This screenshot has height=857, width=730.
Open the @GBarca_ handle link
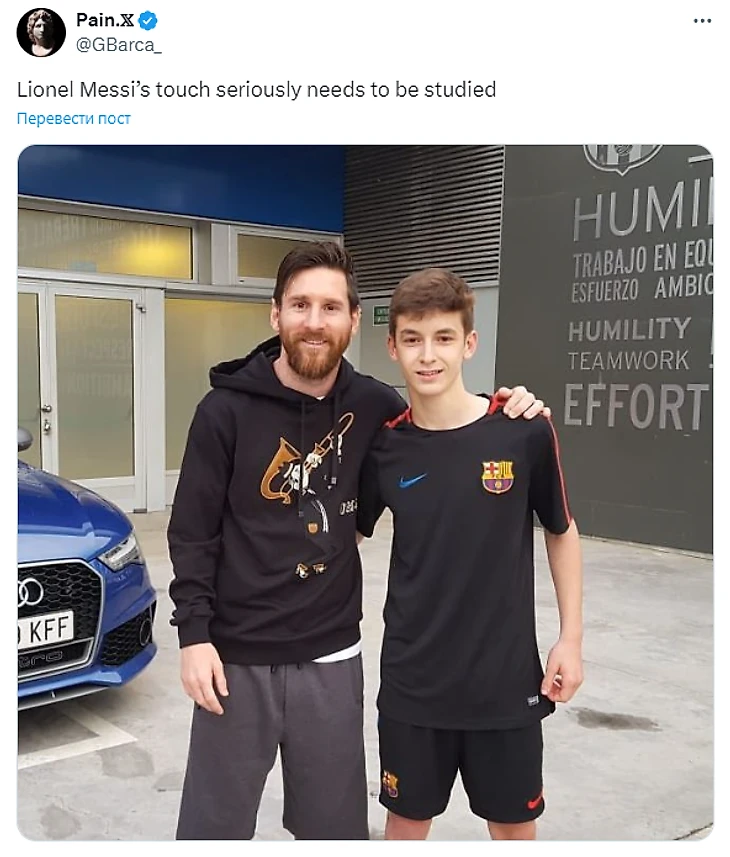tap(119, 45)
